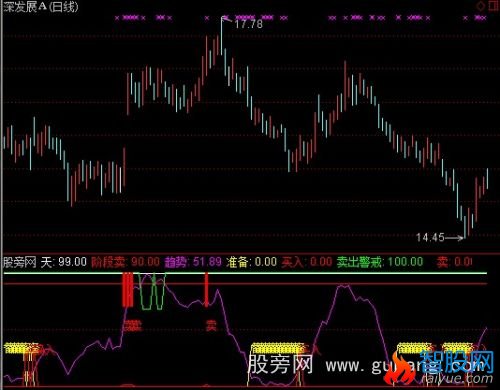Click the 17.78 high price label
Screen dimensions: 500x390
(248, 24)
